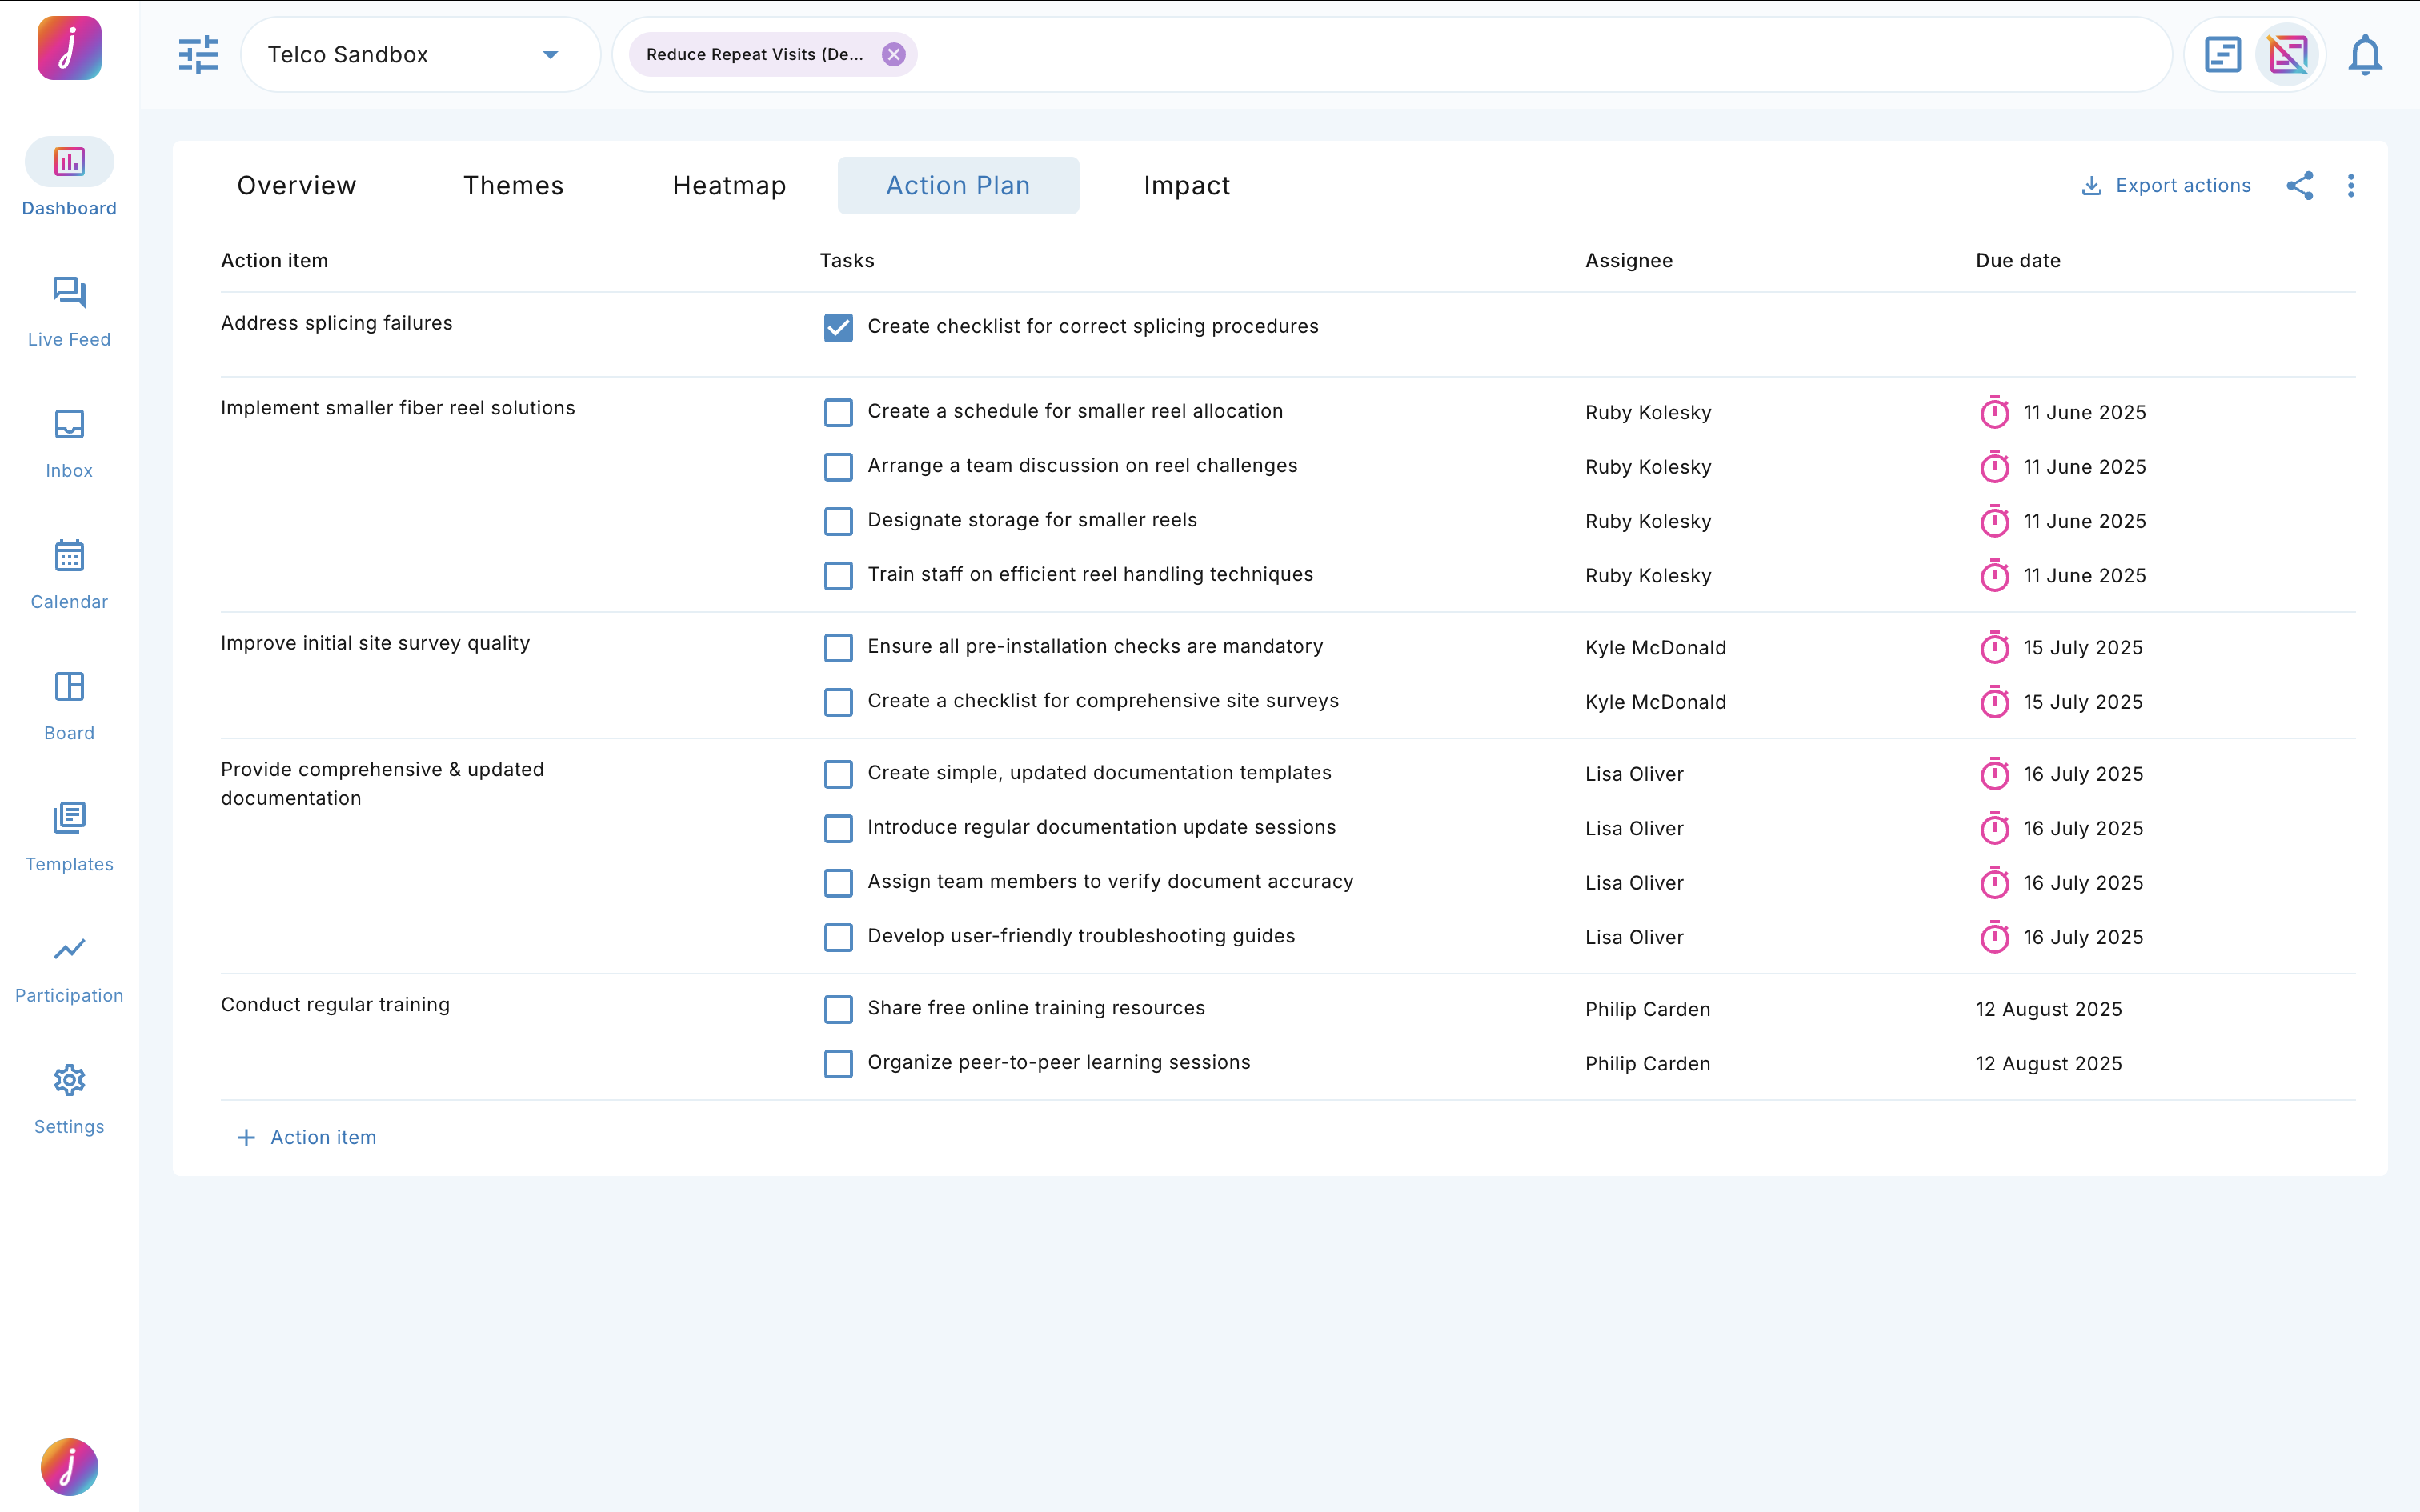This screenshot has height=1512, width=2420.
Task: Open Participation trend icon
Action: [69, 948]
